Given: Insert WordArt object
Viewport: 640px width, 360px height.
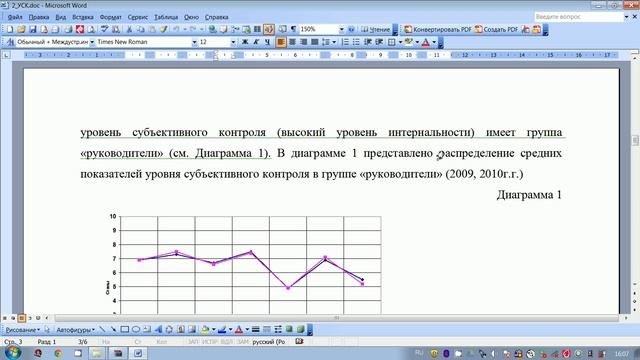Looking at the screenshot, I should [x=158, y=329].
